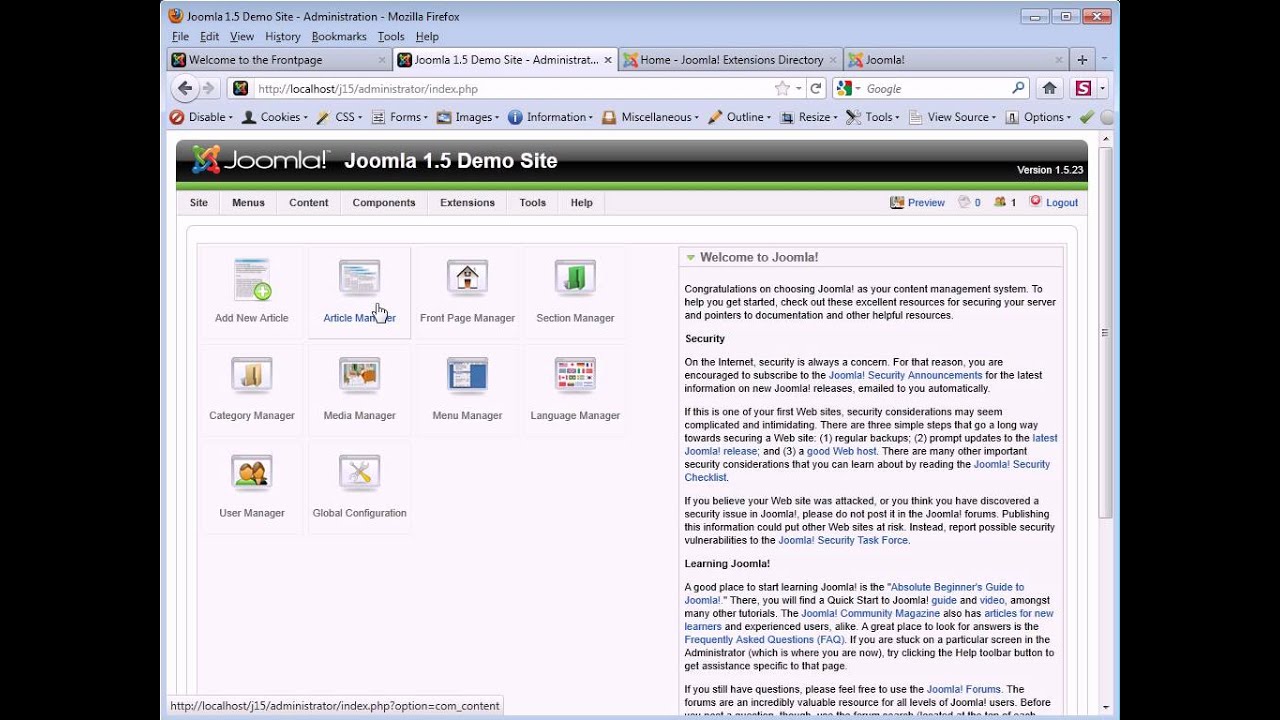The image size is (1280, 720).
Task: Click the Joomla! logo in header
Action: point(260,160)
